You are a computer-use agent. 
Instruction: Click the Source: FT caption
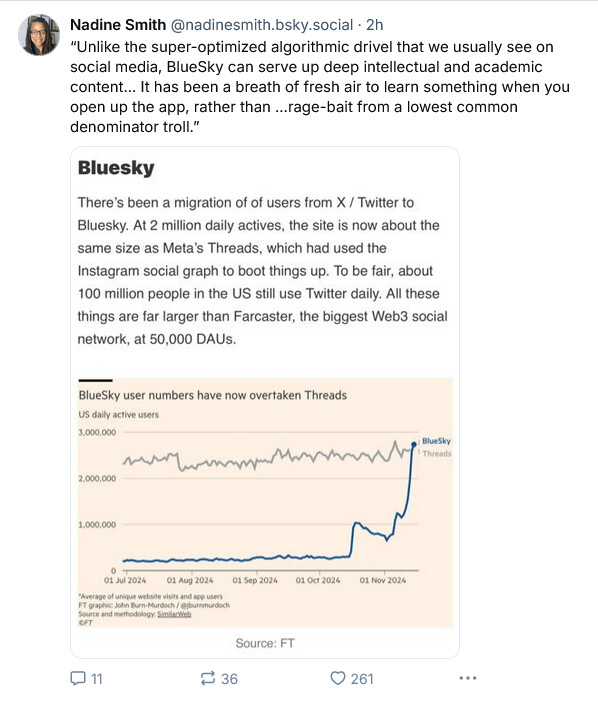tap(265, 643)
